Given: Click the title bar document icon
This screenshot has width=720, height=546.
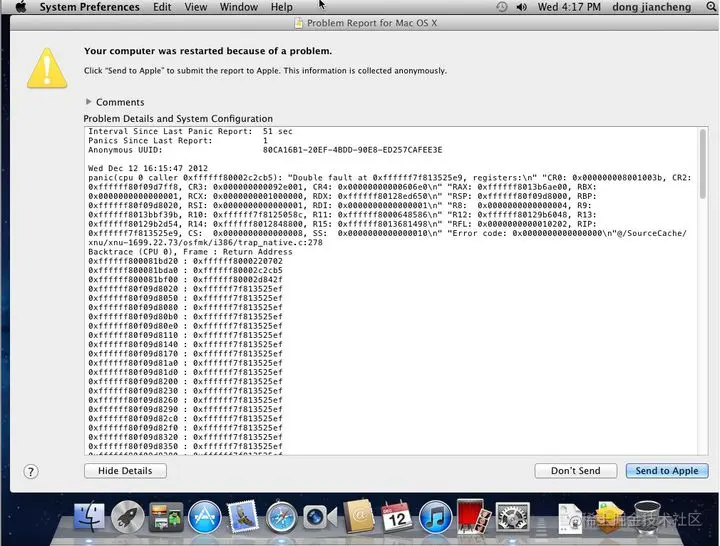Looking at the screenshot, I should [298, 23].
